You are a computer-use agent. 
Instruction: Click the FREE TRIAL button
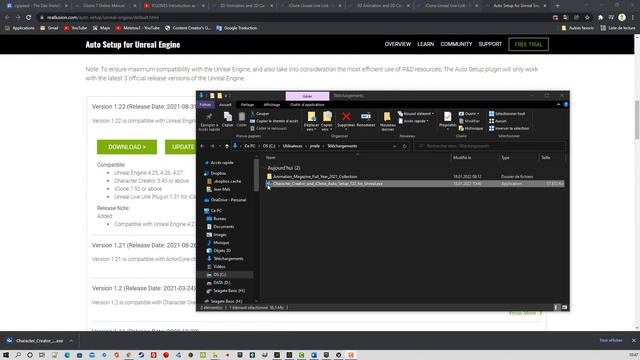(x=528, y=44)
